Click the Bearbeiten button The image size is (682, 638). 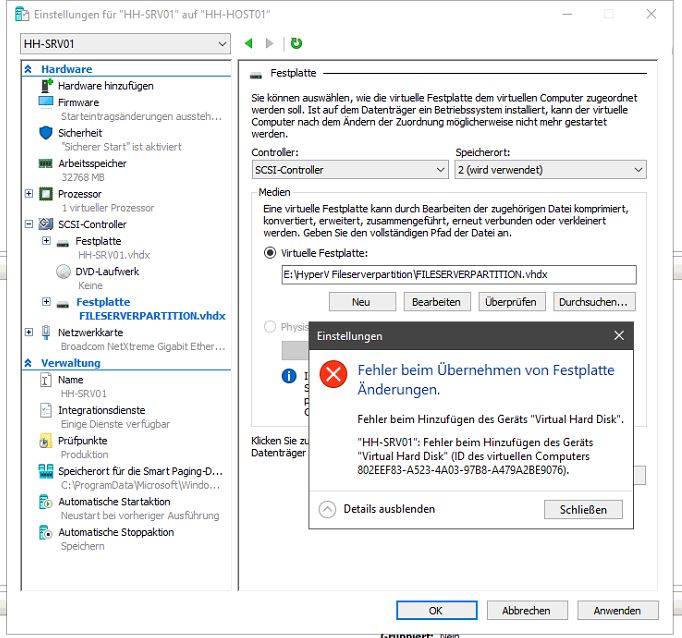coord(437,302)
